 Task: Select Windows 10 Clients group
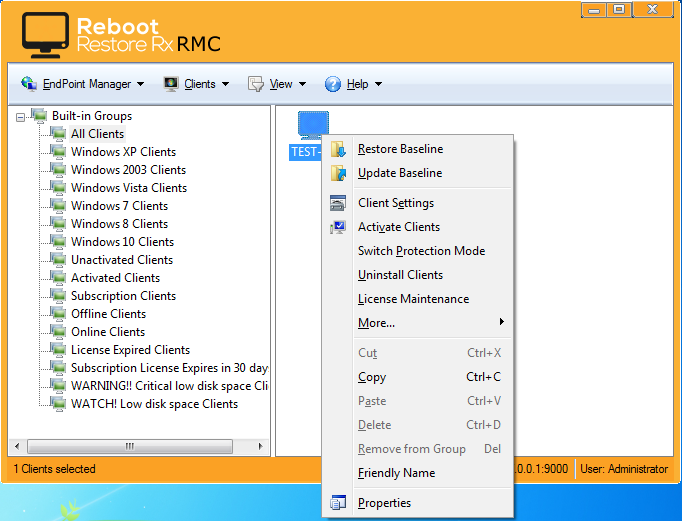(x=123, y=242)
